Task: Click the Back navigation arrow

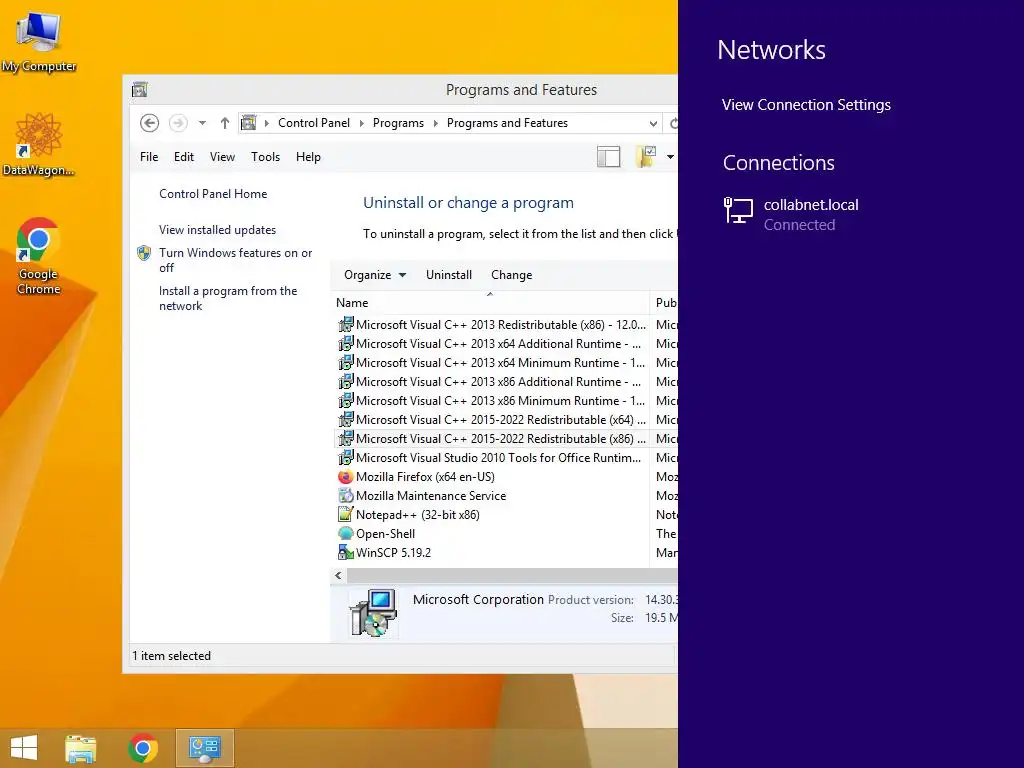Action: (150, 123)
